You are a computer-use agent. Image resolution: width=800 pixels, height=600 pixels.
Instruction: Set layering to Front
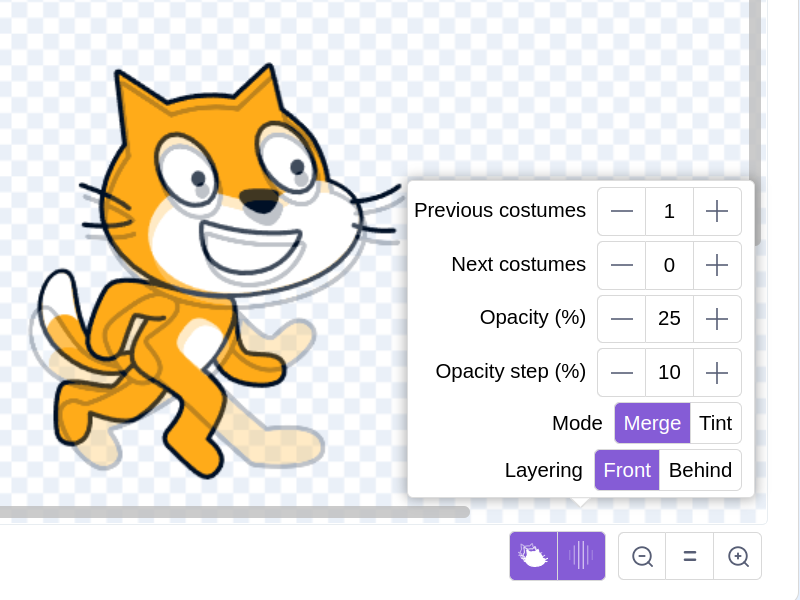[x=627, y=470]
